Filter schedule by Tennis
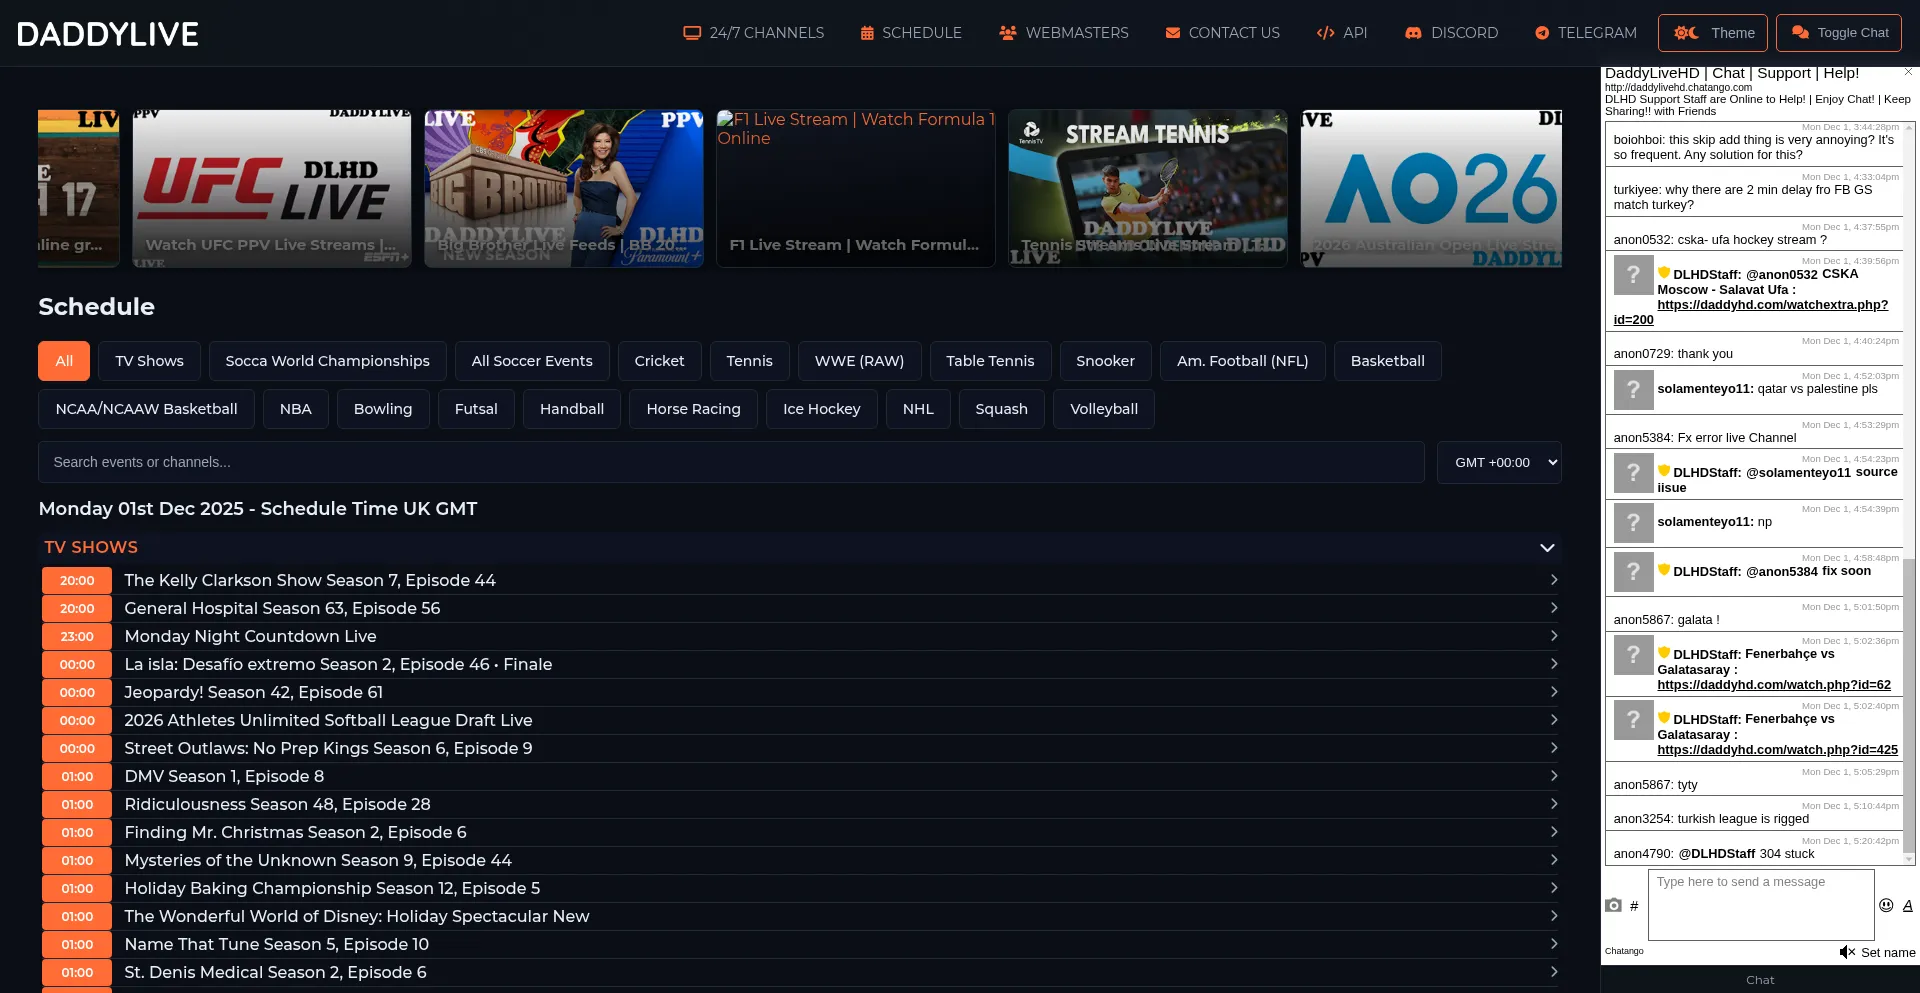 pyautogui.click(x=749, y=361)
